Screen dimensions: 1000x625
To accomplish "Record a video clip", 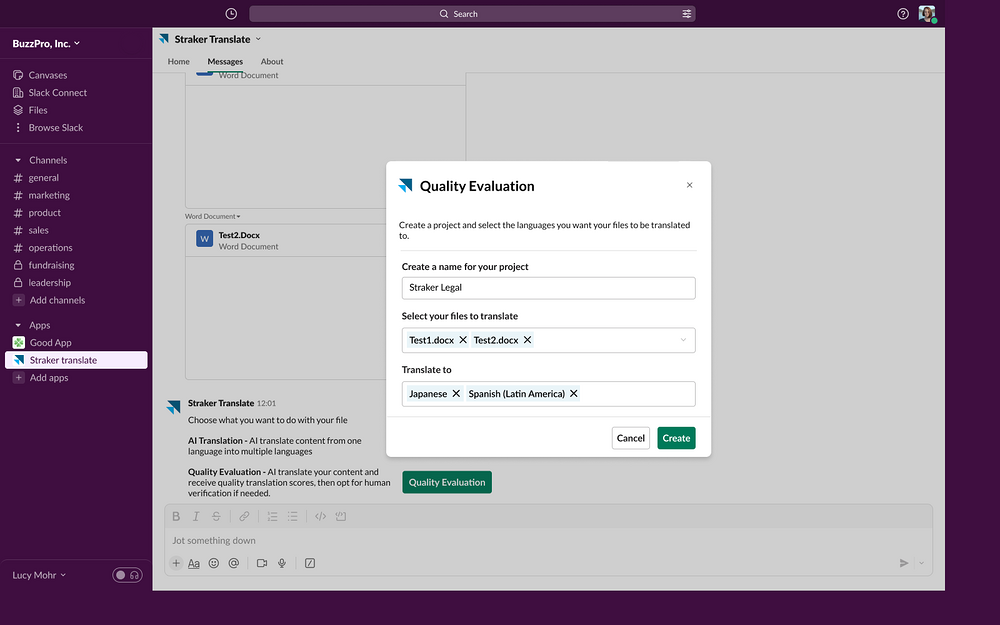I will click(x=261, y=563).
